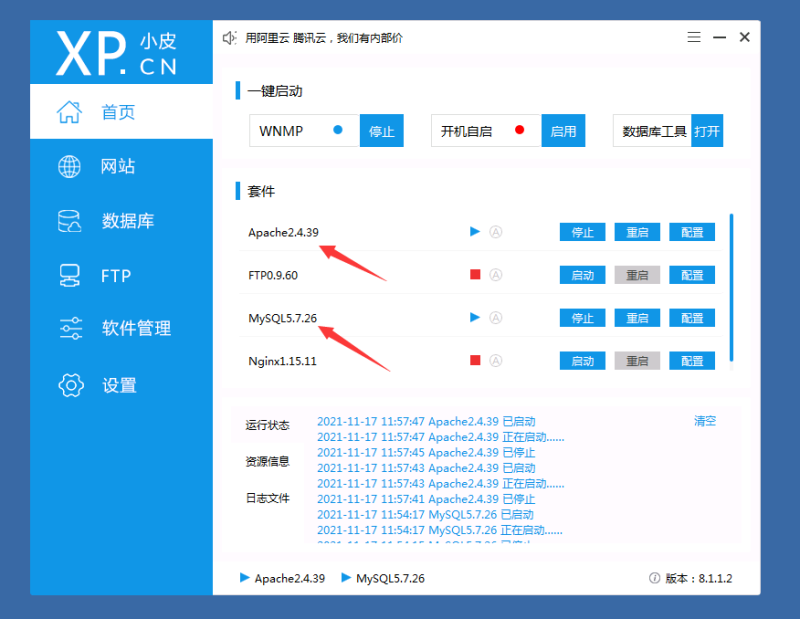This screenshot has height=619, width=800.
Task: Select the MySQL5.7.26 suite name
Action: 283,318
